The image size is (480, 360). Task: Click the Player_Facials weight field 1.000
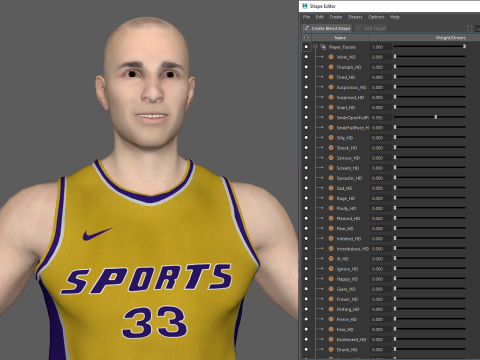click(380, 47)
